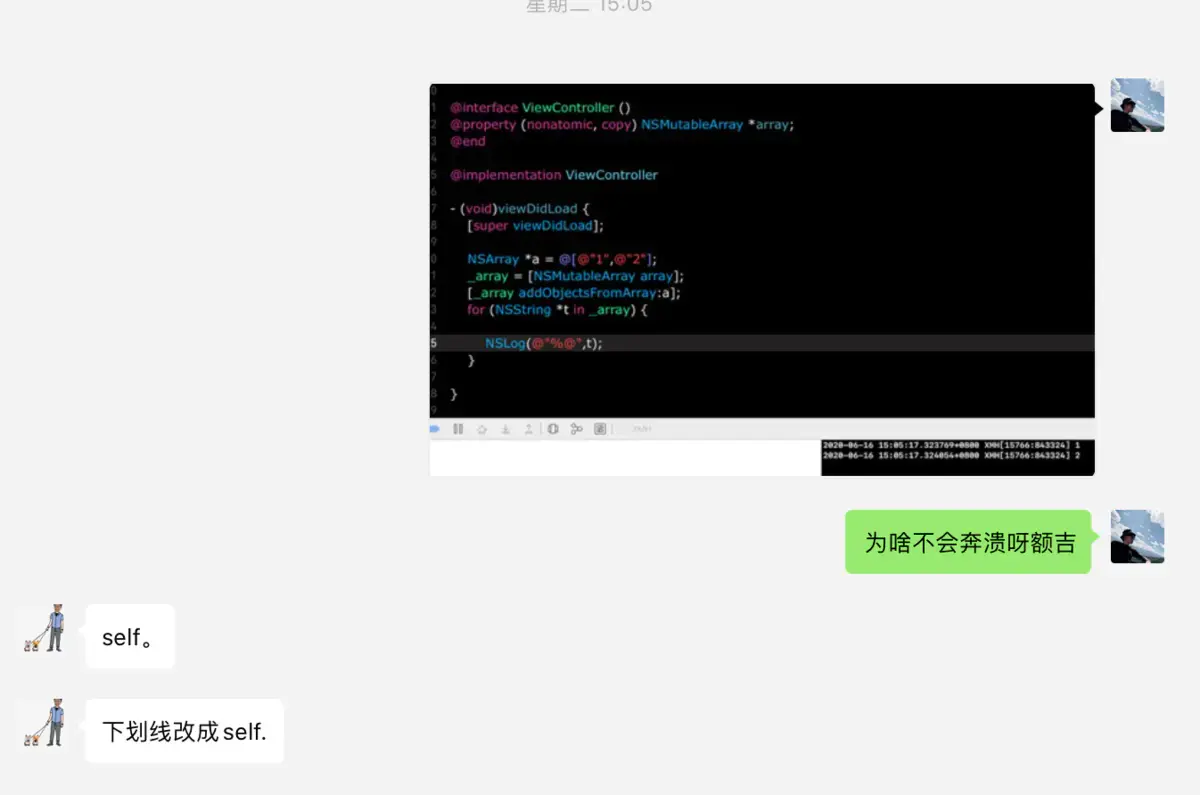Viewport: 1200px width, 795px height.
Task: Click the environment overrides icon in debug bar
Action: click(x=600, y=429)
